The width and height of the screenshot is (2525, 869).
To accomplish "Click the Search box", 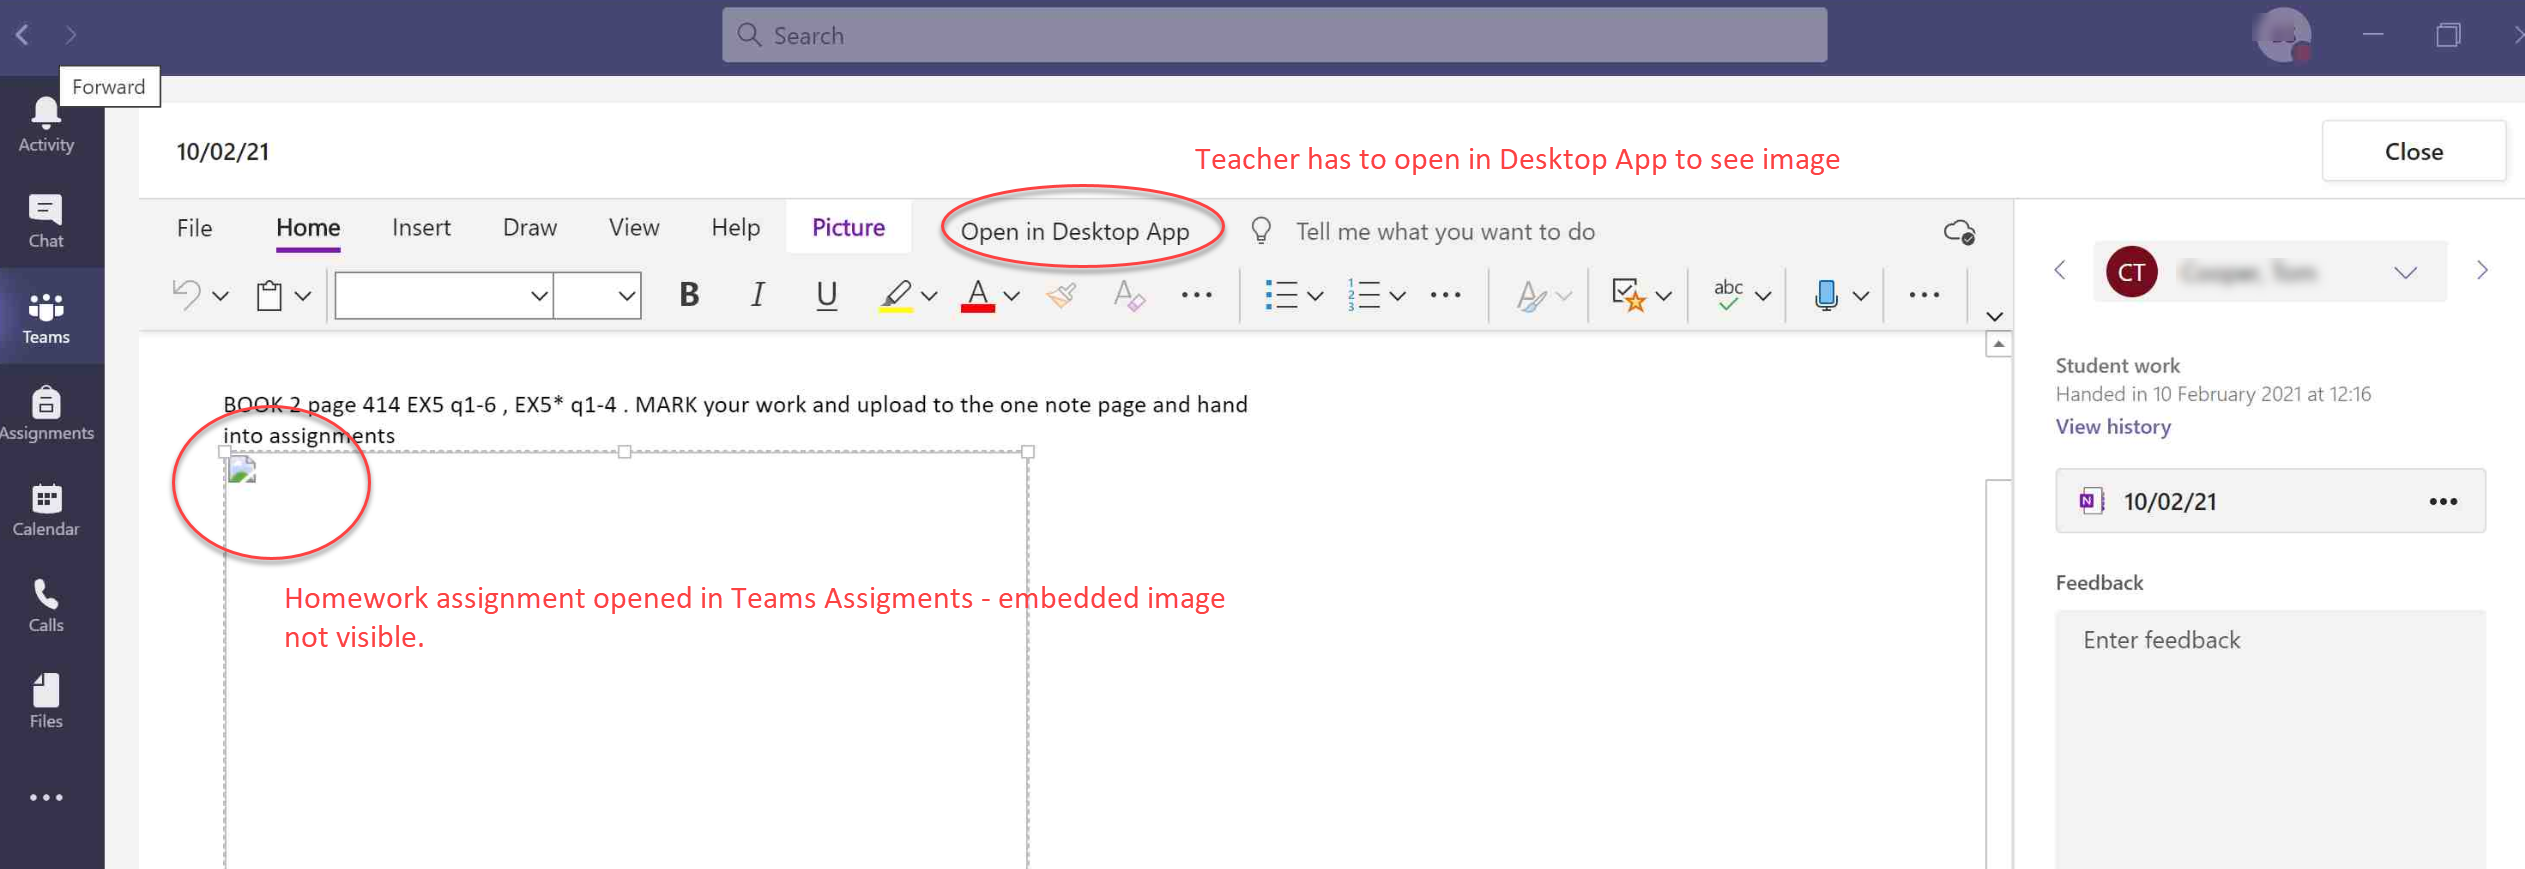I will [1275, 35].
